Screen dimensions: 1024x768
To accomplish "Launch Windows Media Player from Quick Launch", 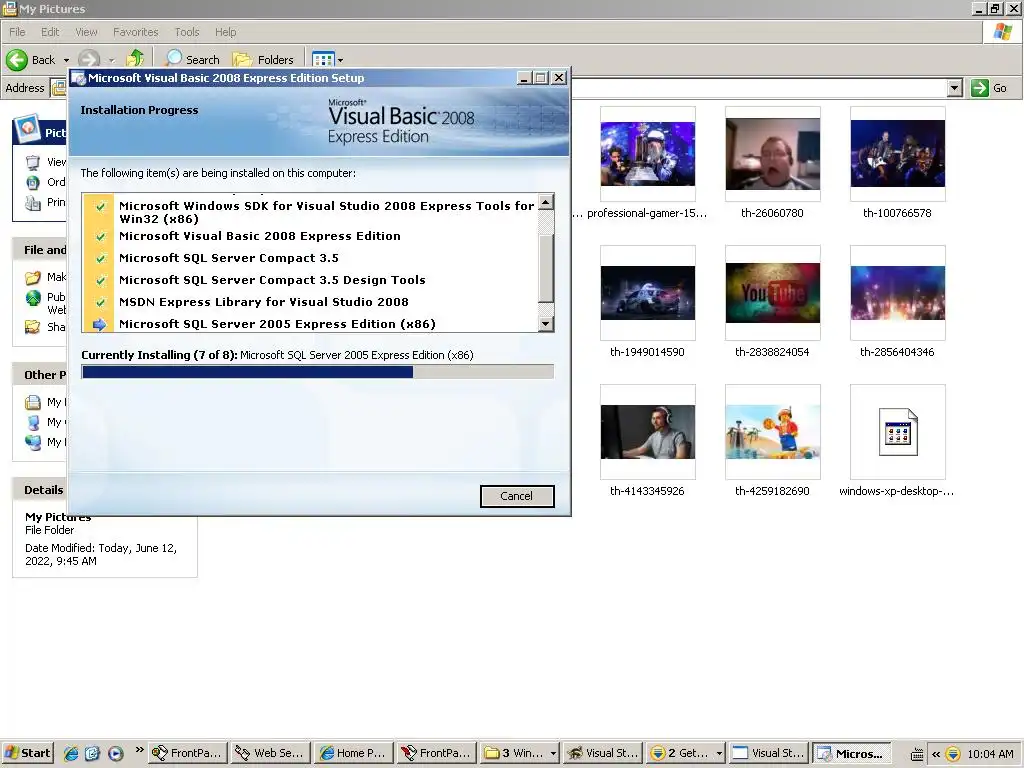I will 116,753.
